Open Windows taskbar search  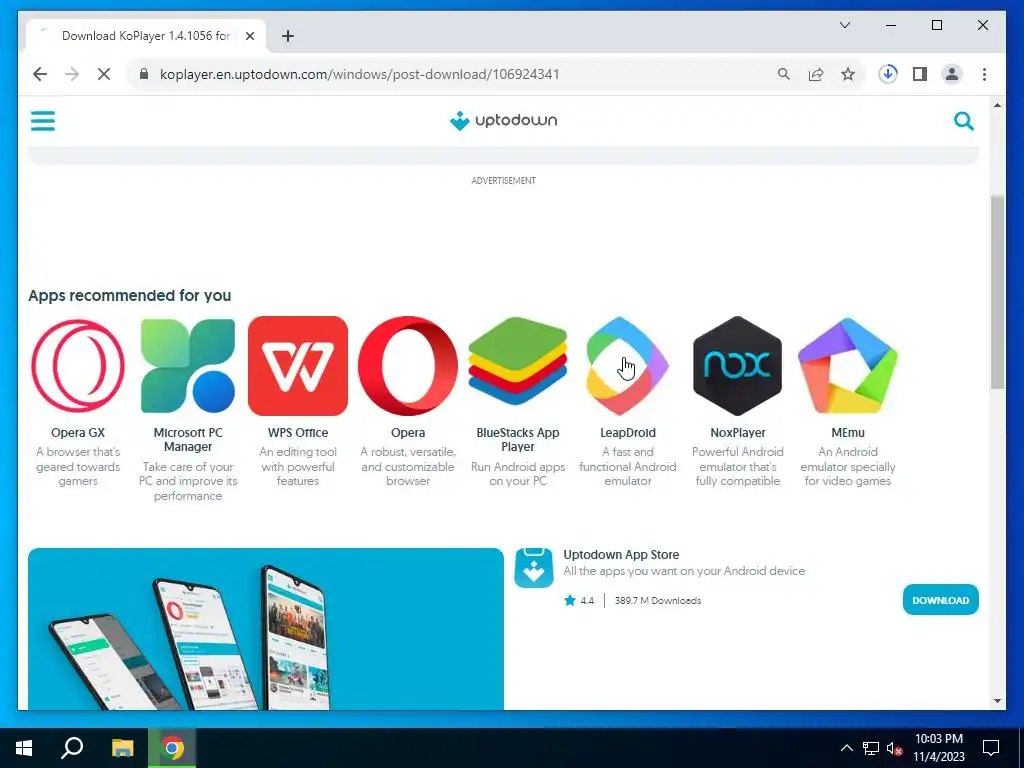point(72,748)
